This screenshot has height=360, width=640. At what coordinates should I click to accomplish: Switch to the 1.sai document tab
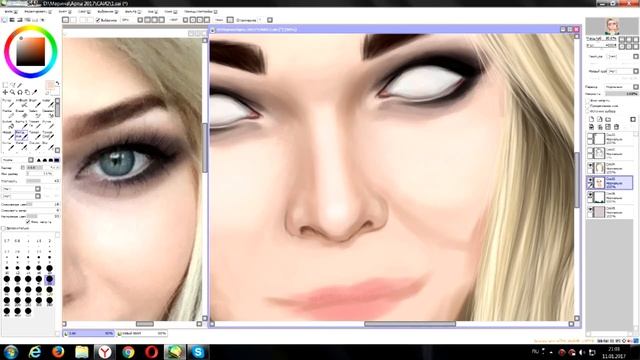click(89, 333)
